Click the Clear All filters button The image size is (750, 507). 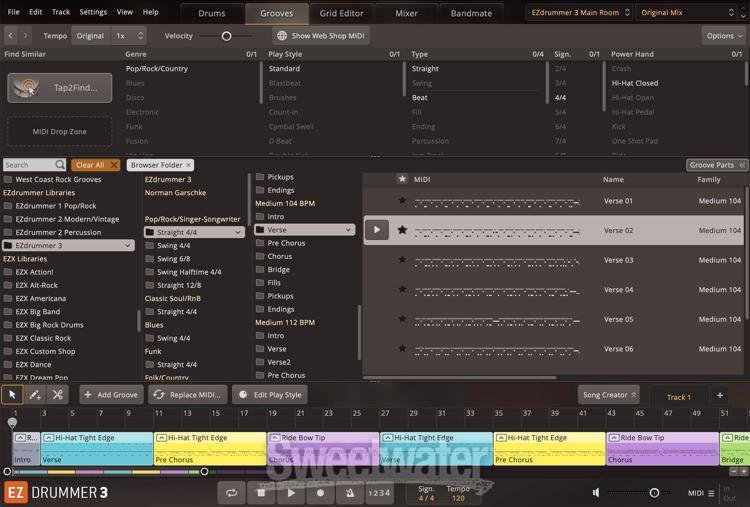pos(96,165)
